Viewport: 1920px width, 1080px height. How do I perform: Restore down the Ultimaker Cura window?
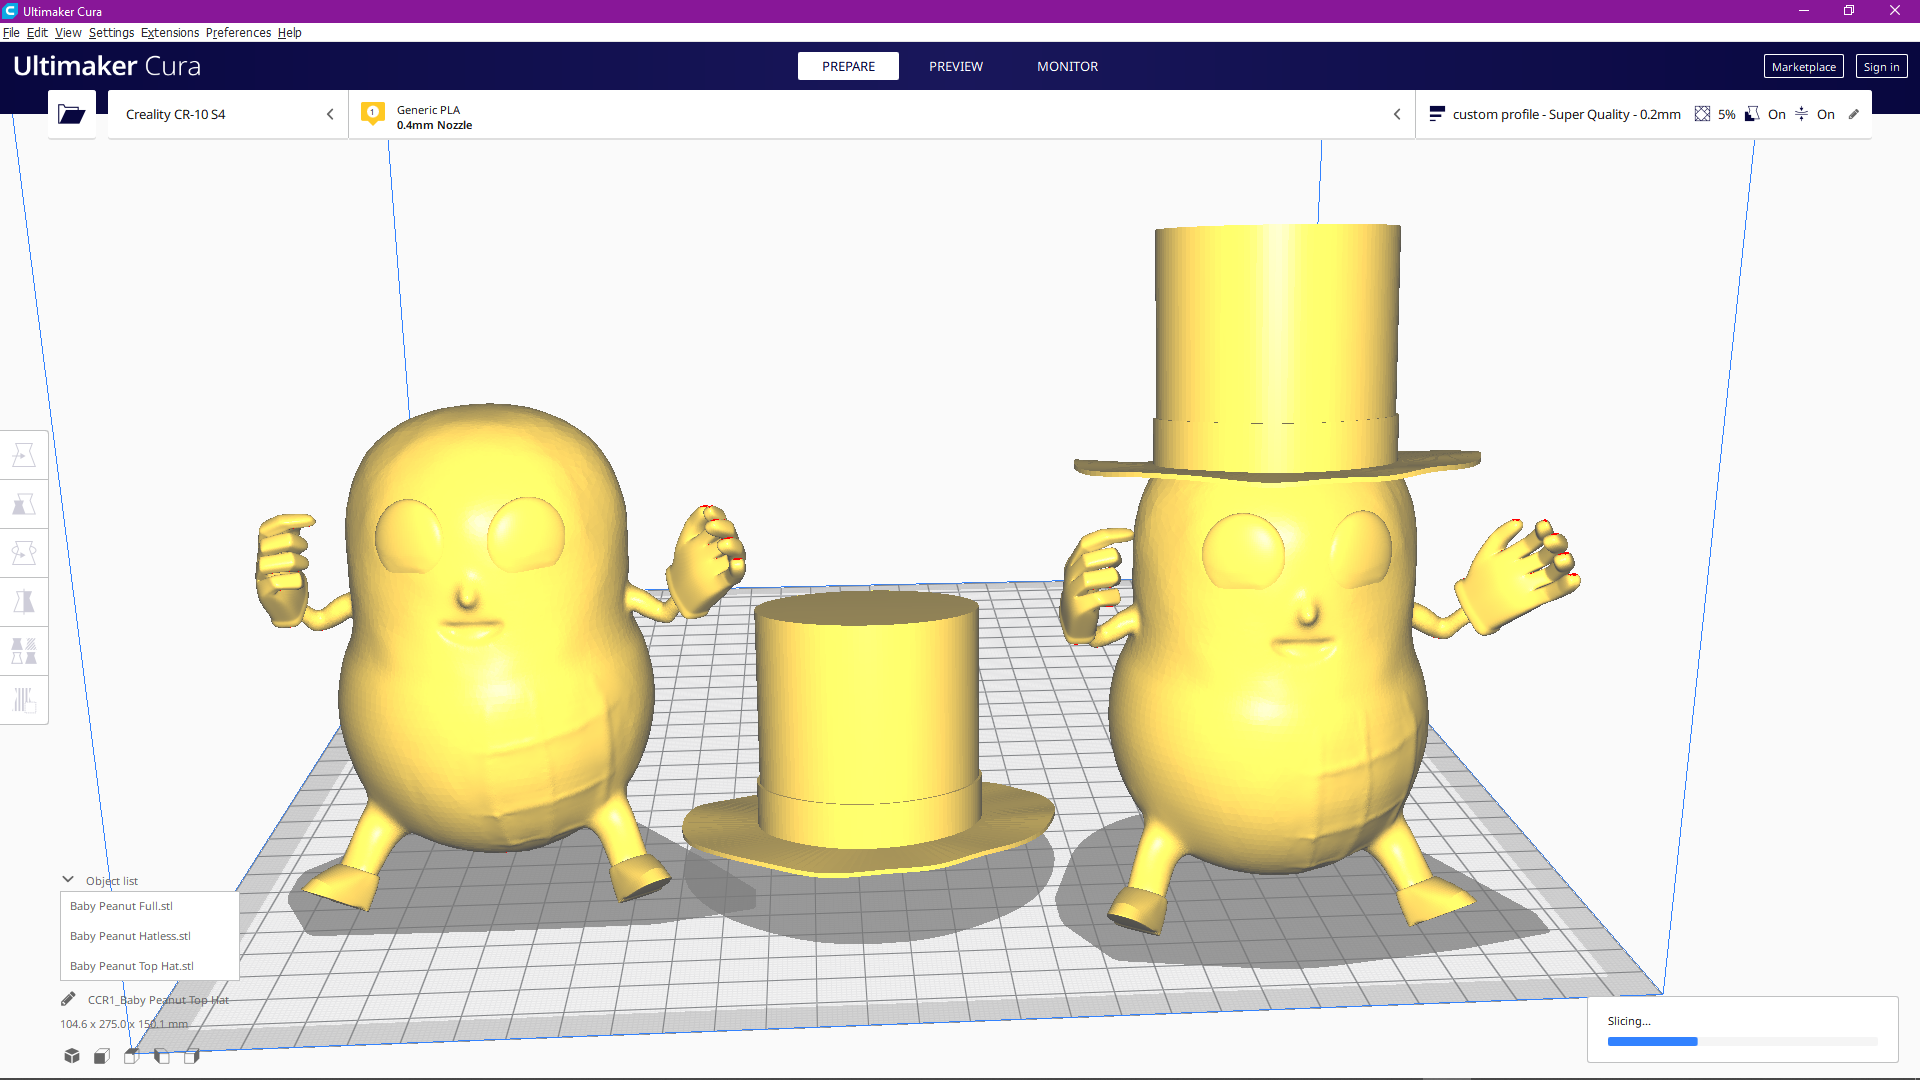click(x=1849, y=11)
